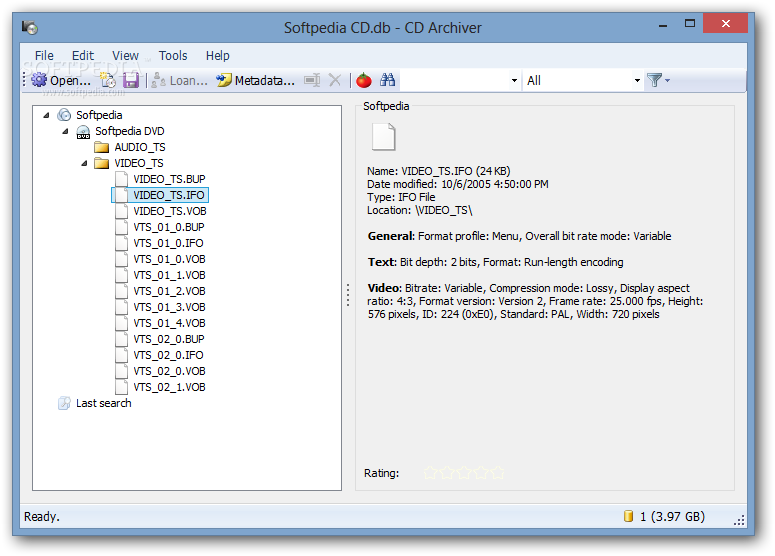Maximize the CD Archiver window

(690, 23)
